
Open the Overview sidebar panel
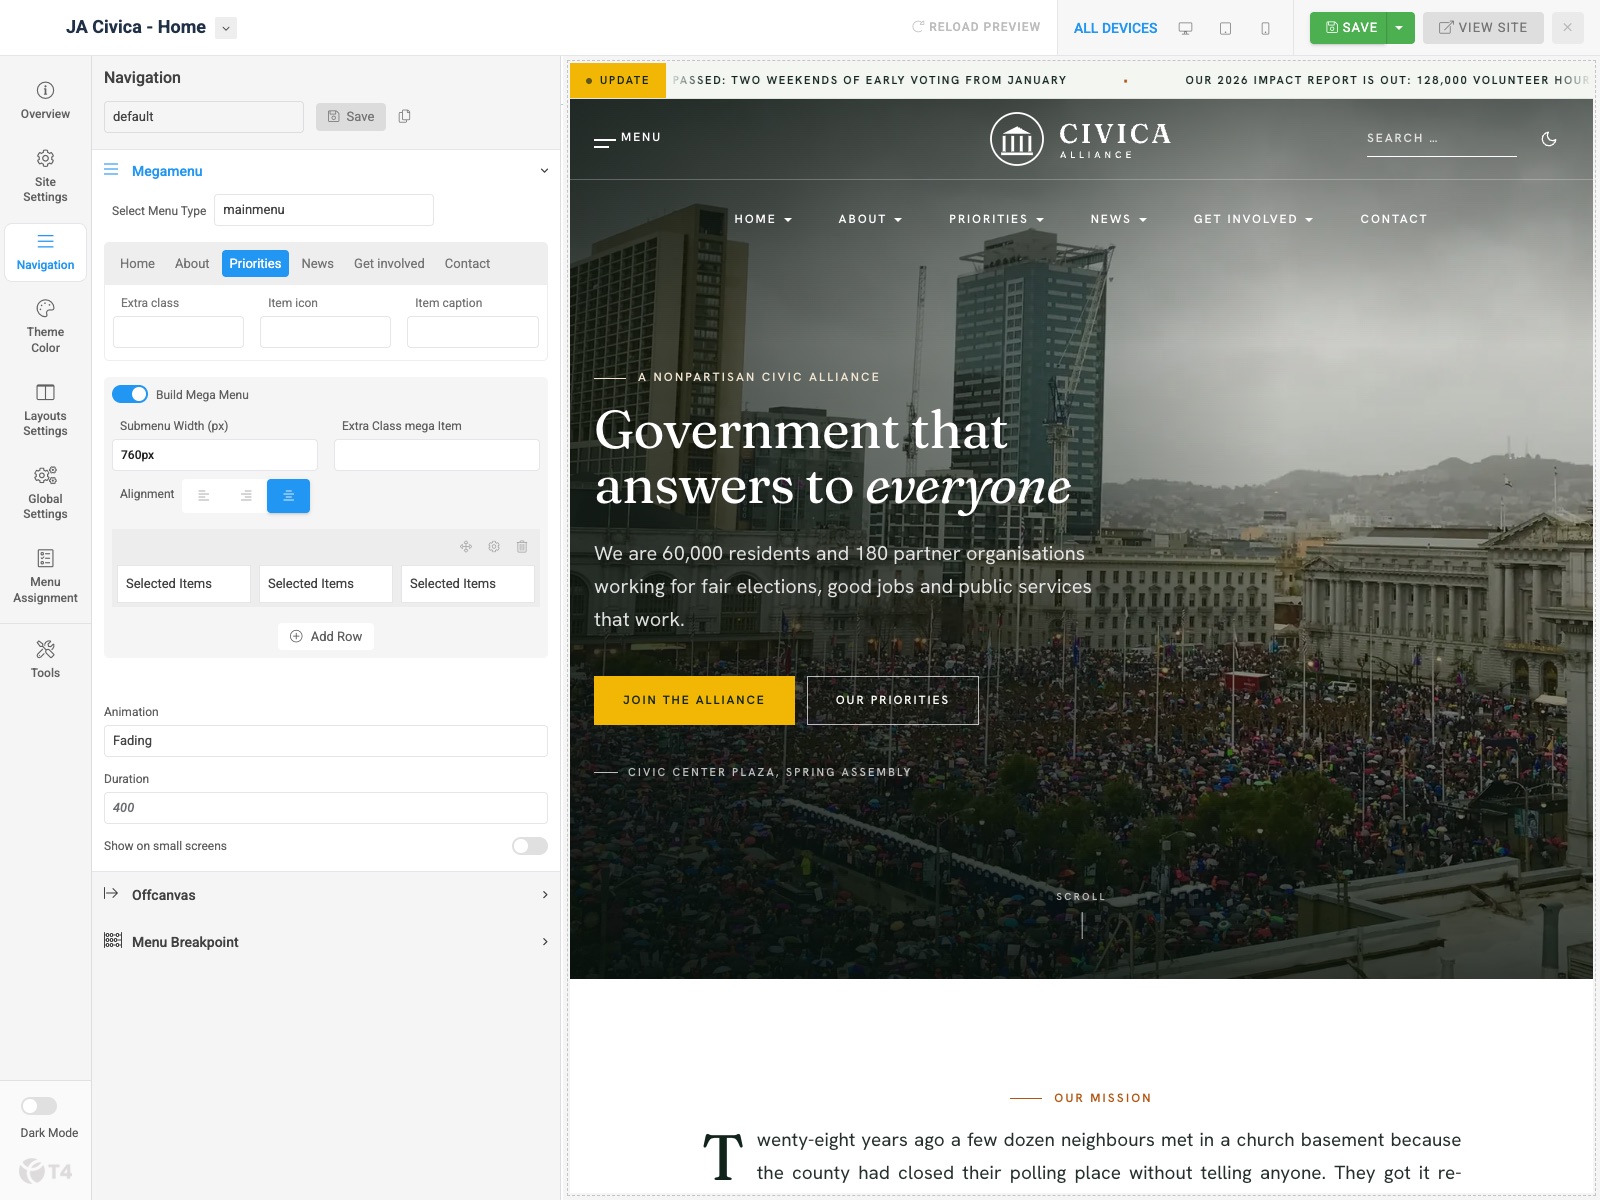[45, 101]
